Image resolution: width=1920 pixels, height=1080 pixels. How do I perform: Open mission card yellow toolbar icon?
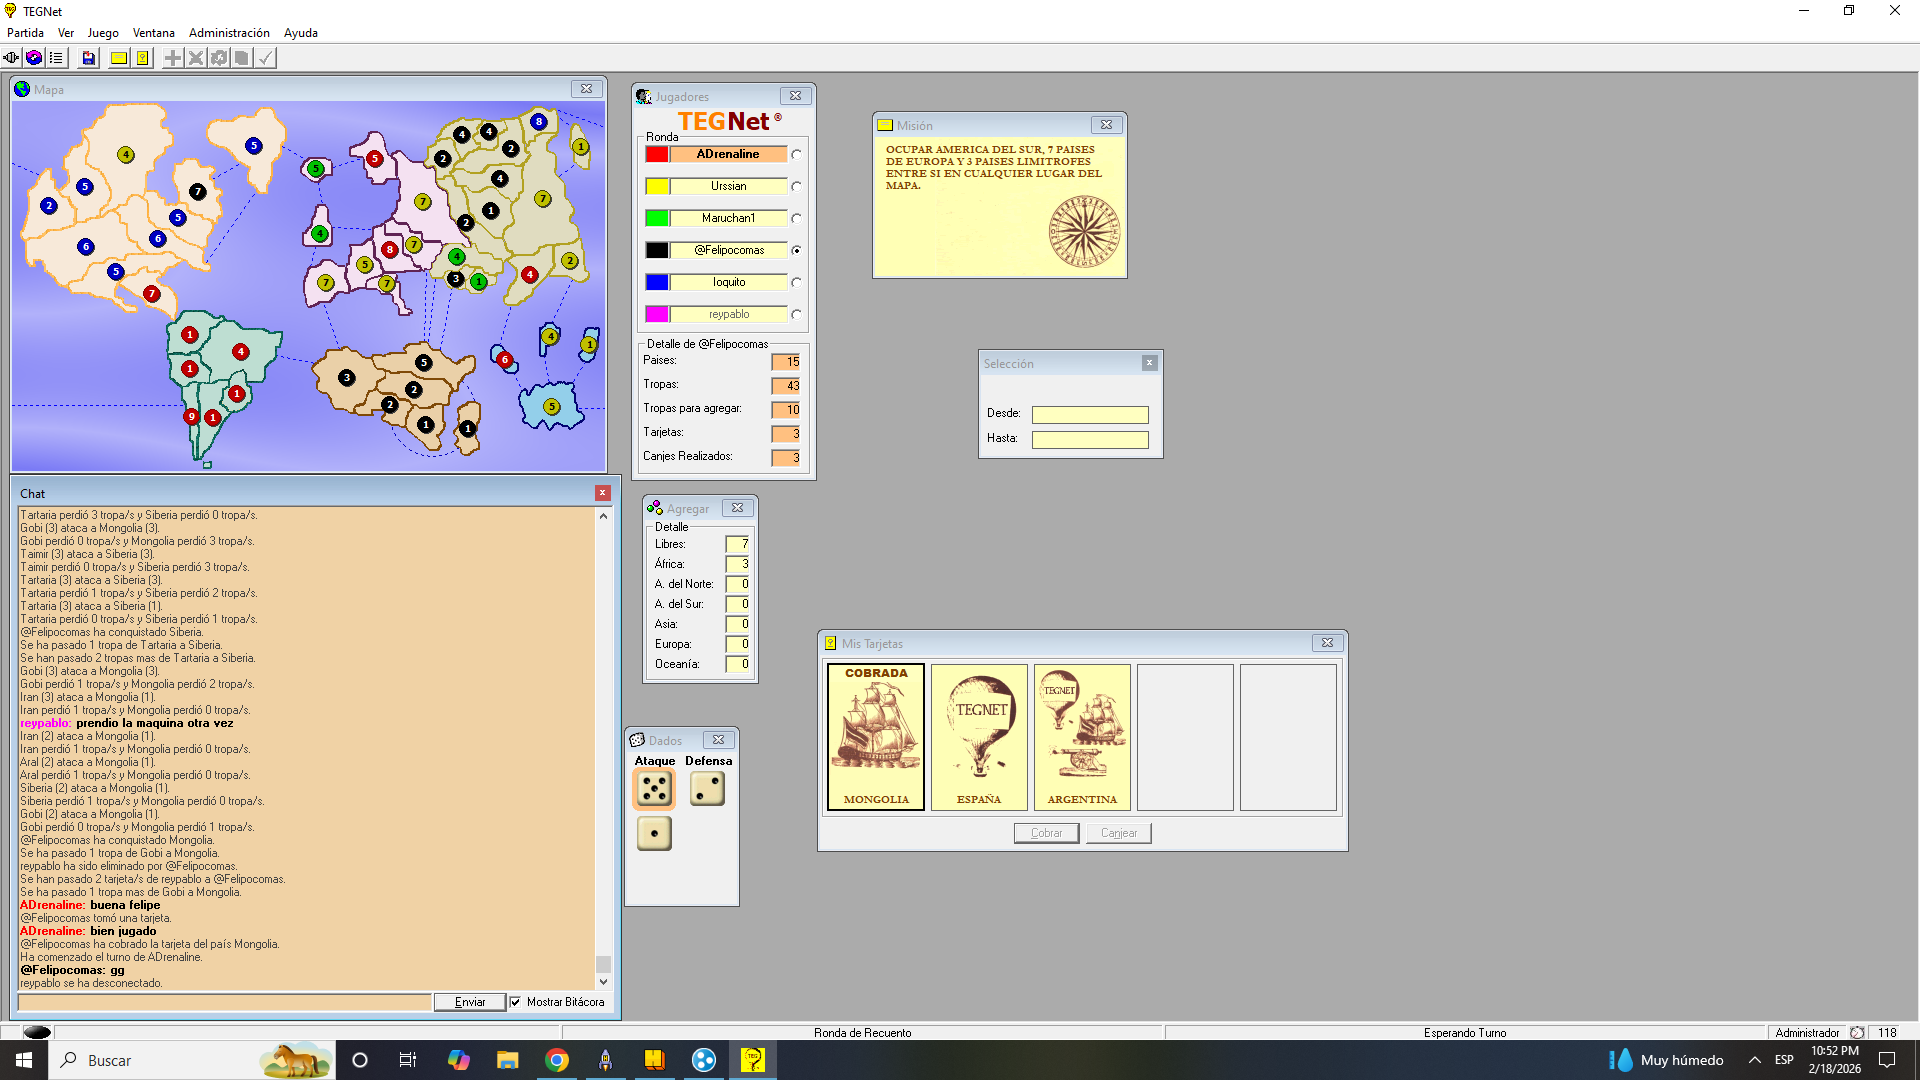[119, 58]
